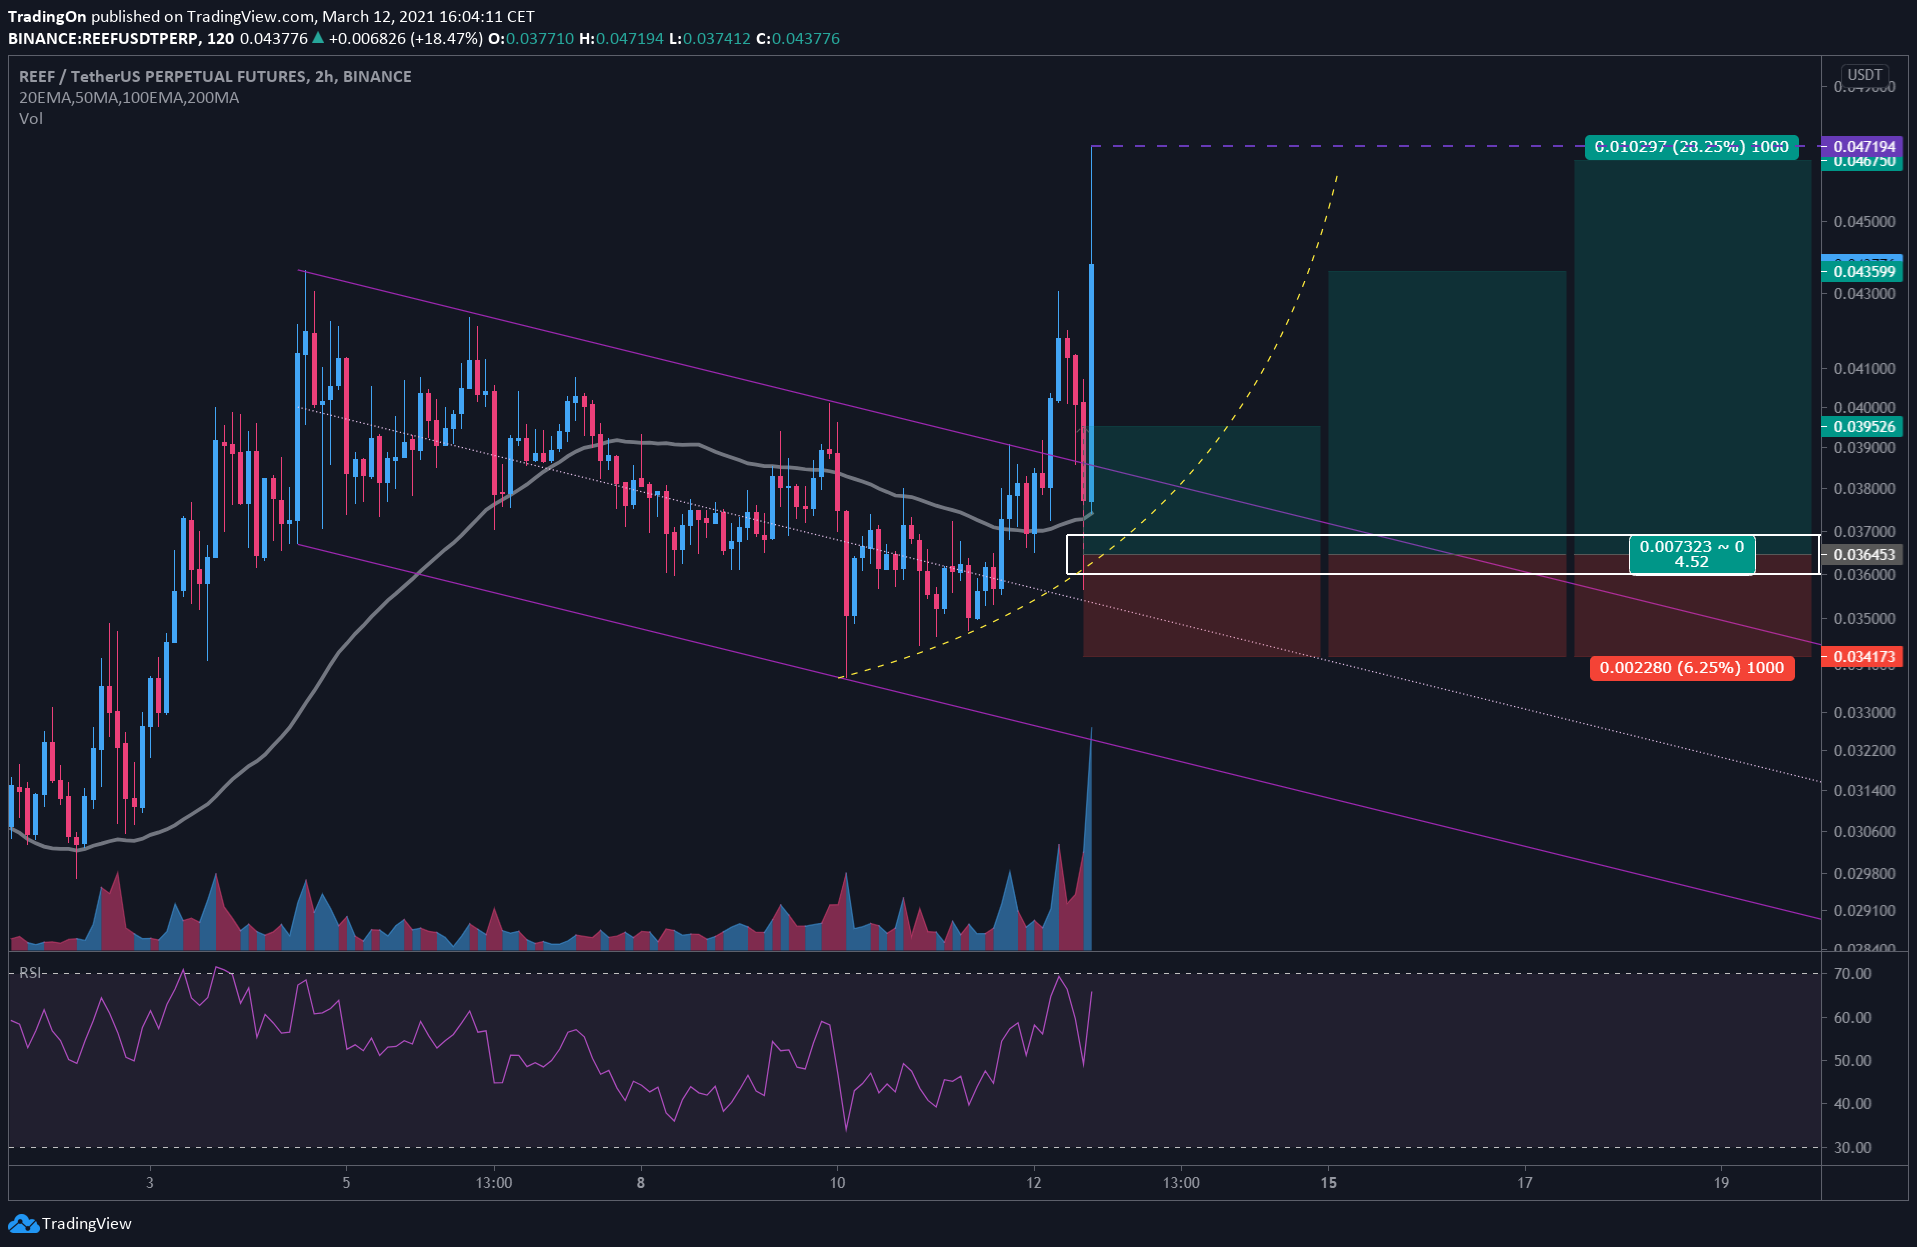Click the gray 0.036453 price tag
1917x1247 pixels.
[x=1863, y=554]
